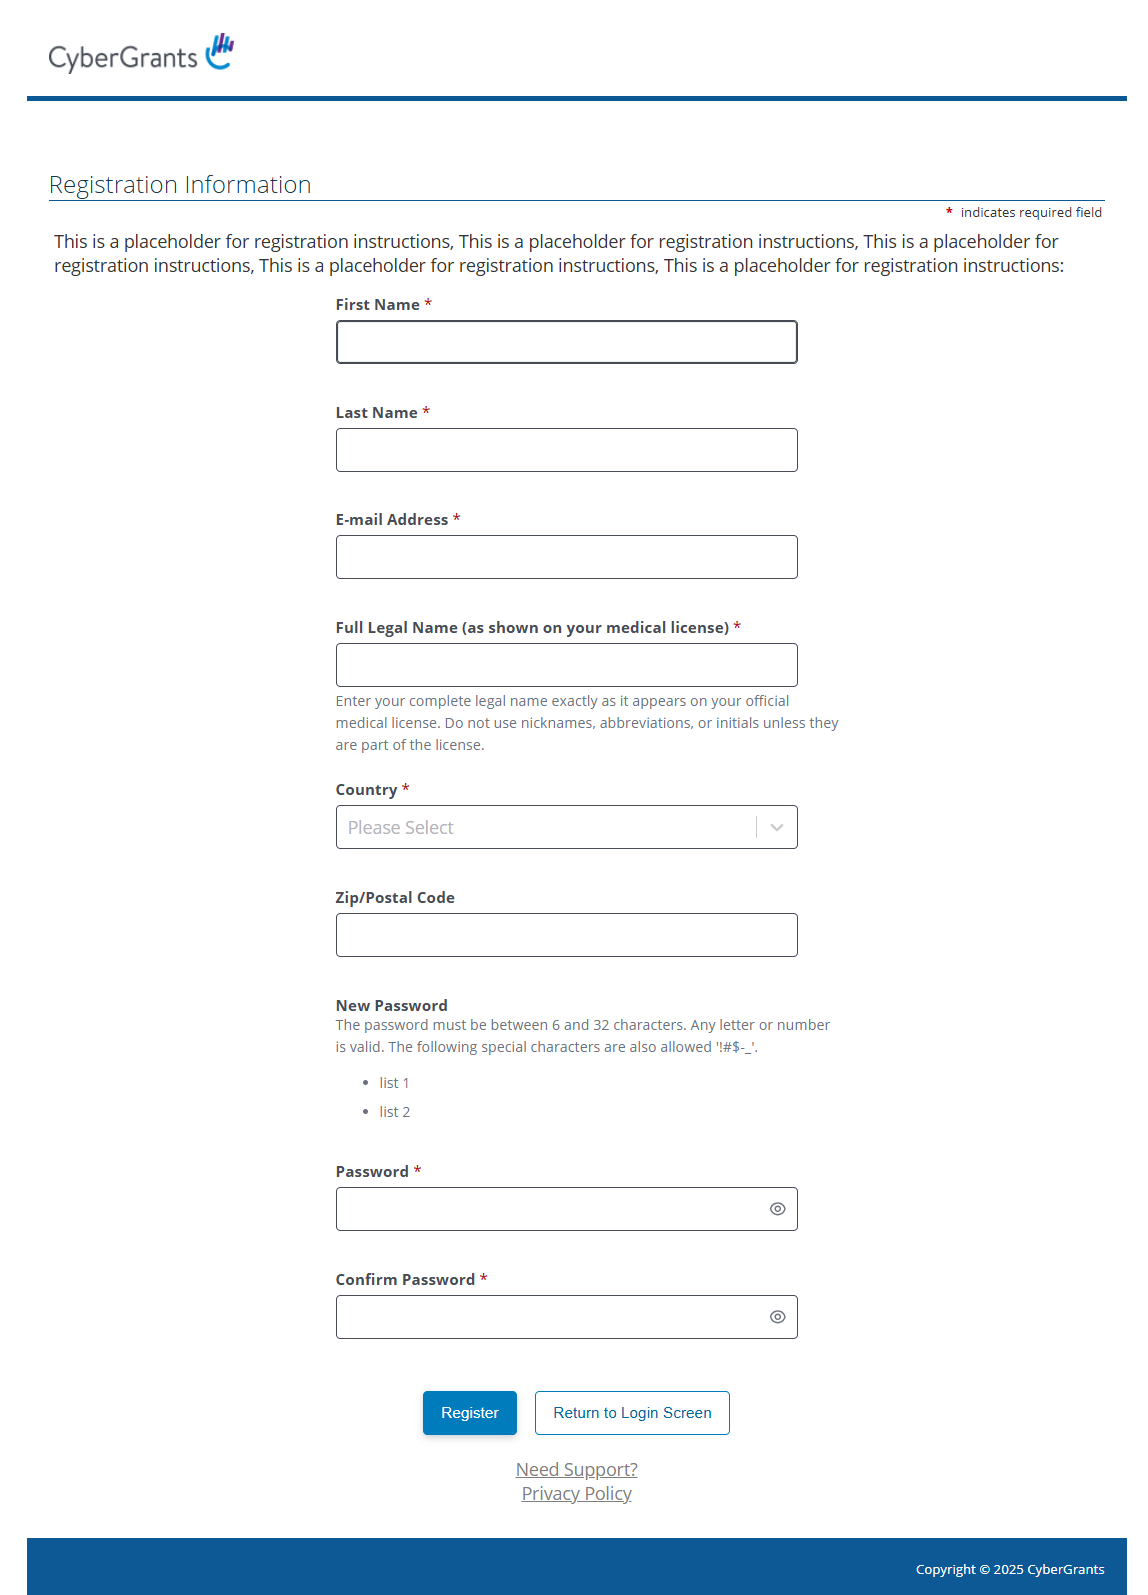Image resolution: width=1148 pixels, height=1595 pixels.
Task: Click the Country field label
Action: (366, 790)
